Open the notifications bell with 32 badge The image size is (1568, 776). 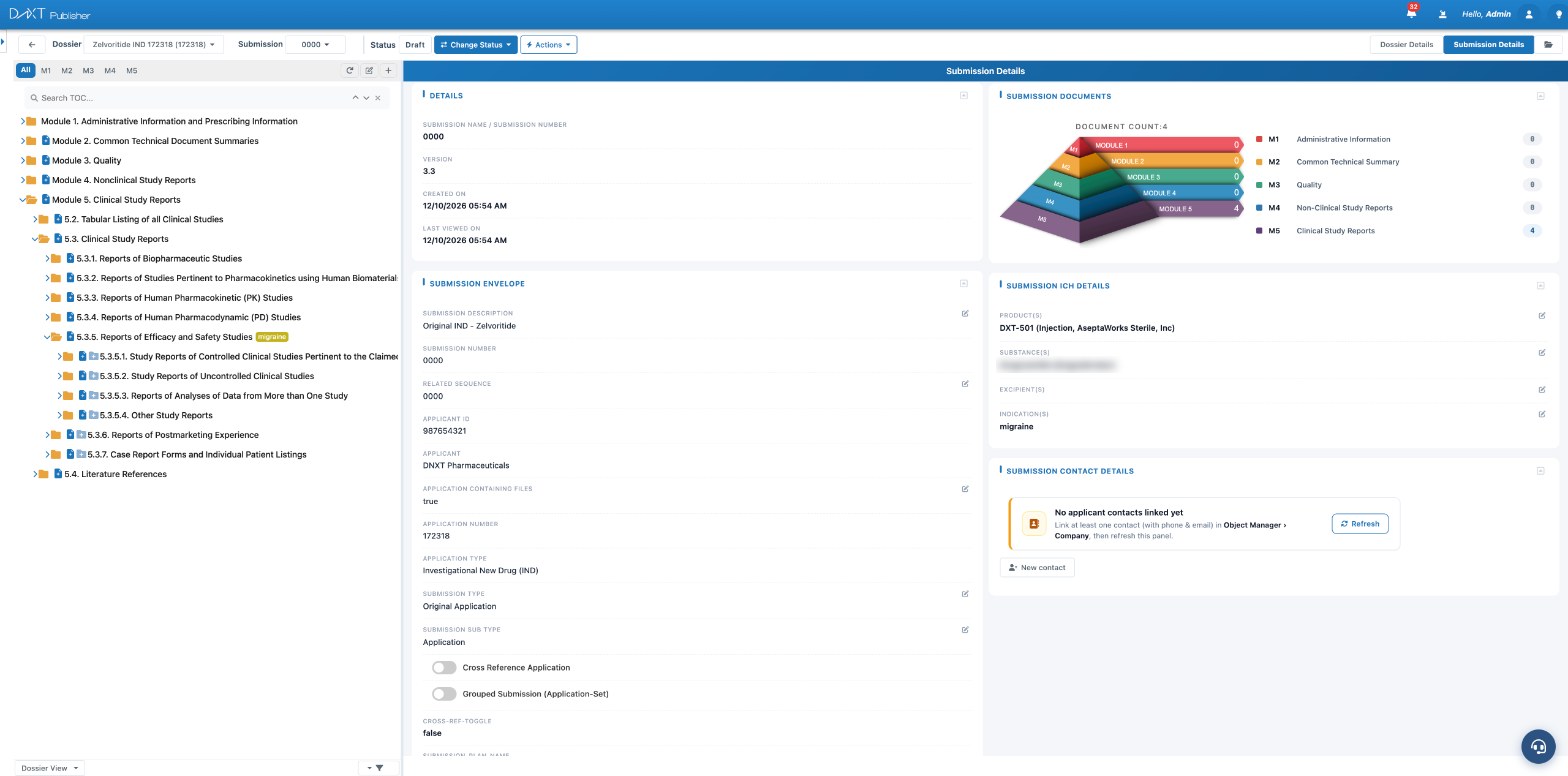(1411, 14)
